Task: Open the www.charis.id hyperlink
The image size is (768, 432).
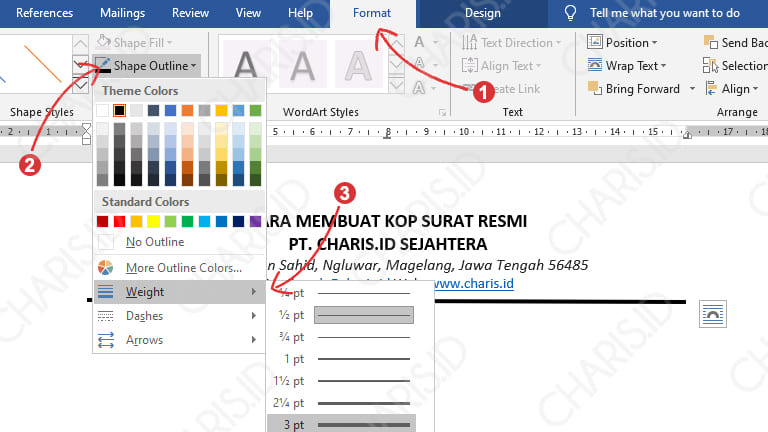Action: [474, 284]
